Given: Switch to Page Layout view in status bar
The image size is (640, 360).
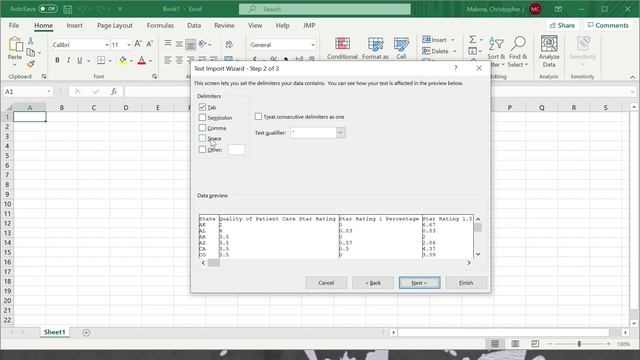Looking at the screenshot, I should [x=515, y=344].
